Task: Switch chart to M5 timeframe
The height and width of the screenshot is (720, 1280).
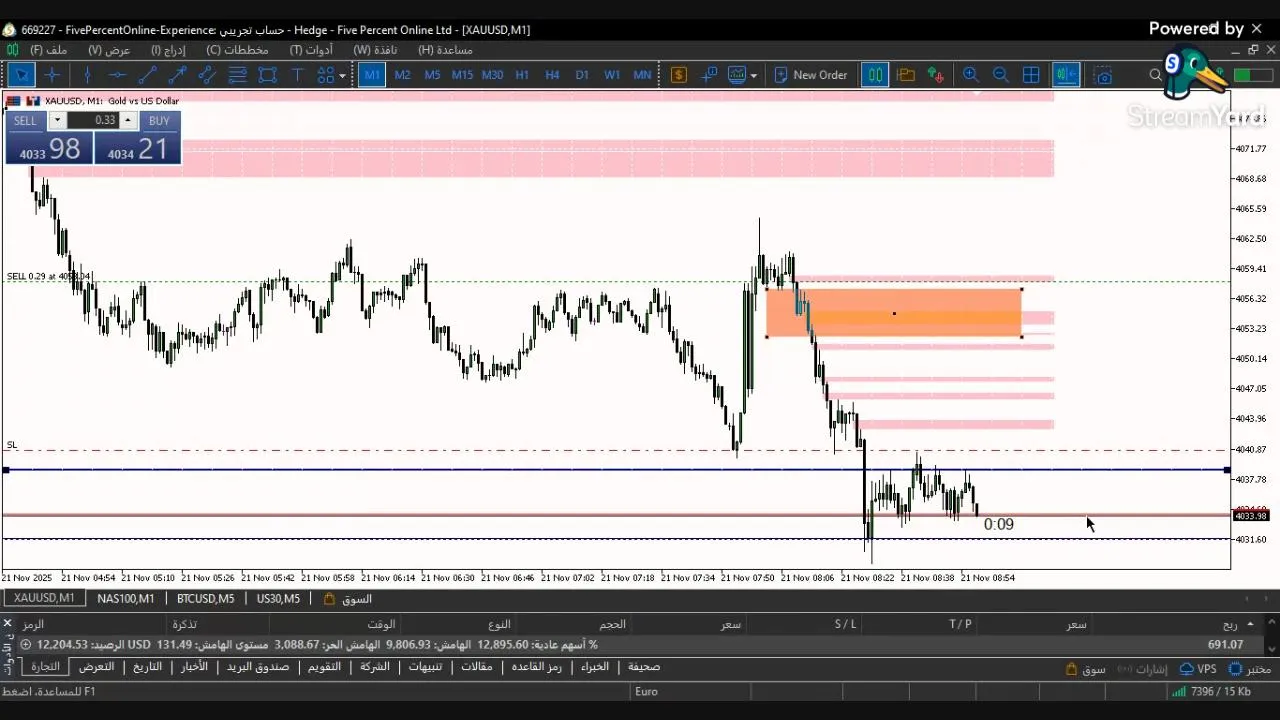Action: (432, 75)
